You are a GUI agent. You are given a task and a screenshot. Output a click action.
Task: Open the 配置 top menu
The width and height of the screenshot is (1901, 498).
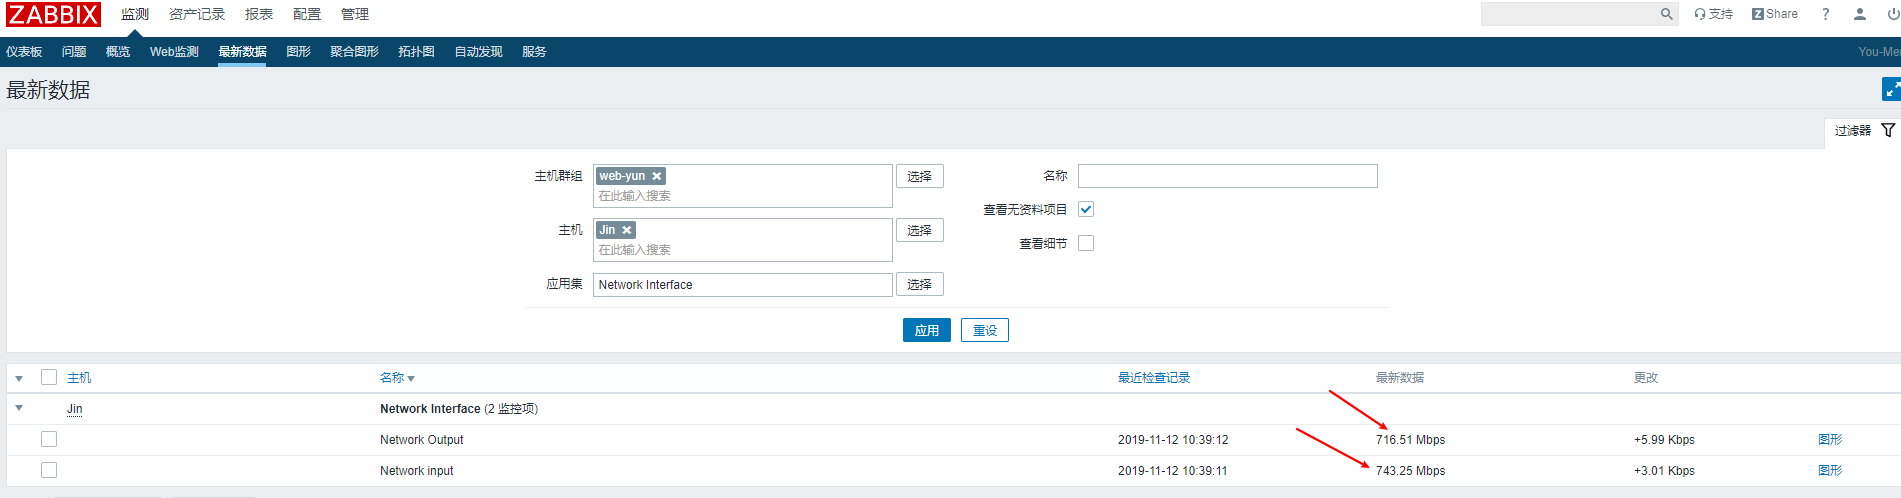click(307, 14)
